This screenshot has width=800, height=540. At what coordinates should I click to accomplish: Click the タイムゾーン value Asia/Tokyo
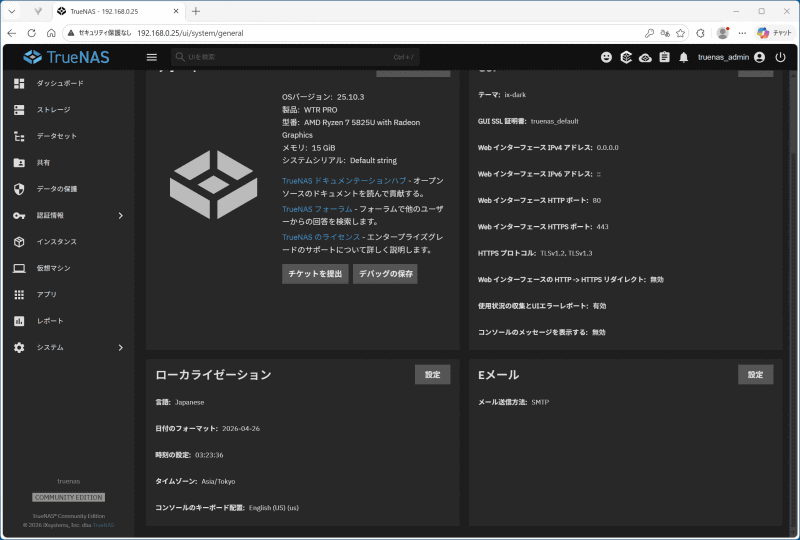click(x=218, y=481)
